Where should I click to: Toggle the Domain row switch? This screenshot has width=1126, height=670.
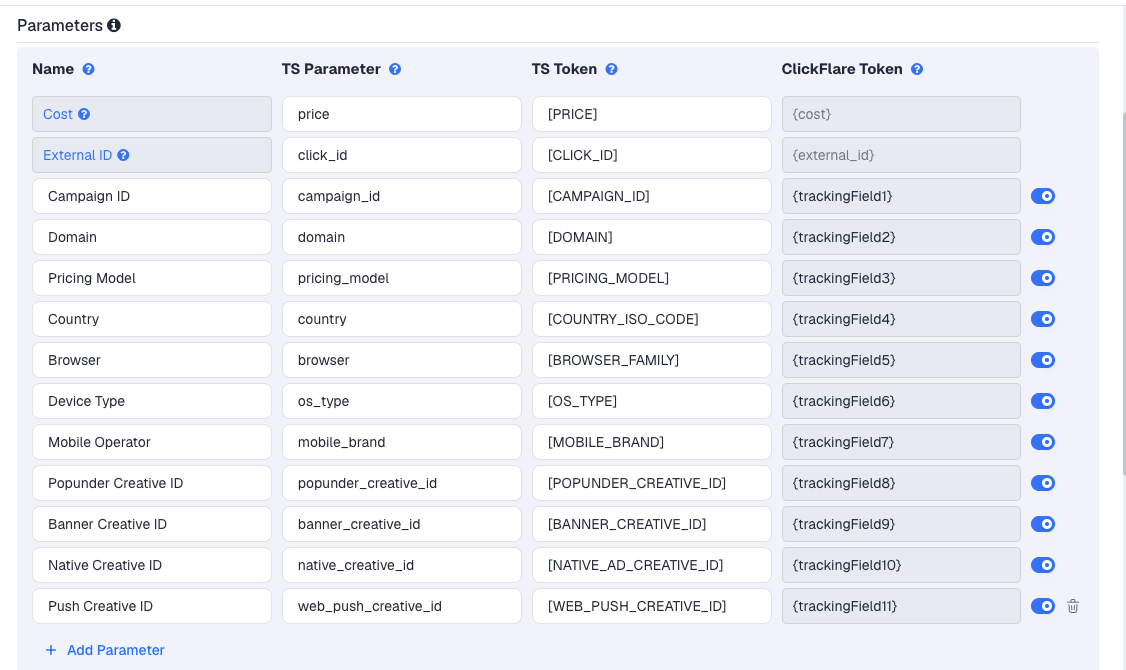point(1043,237)
